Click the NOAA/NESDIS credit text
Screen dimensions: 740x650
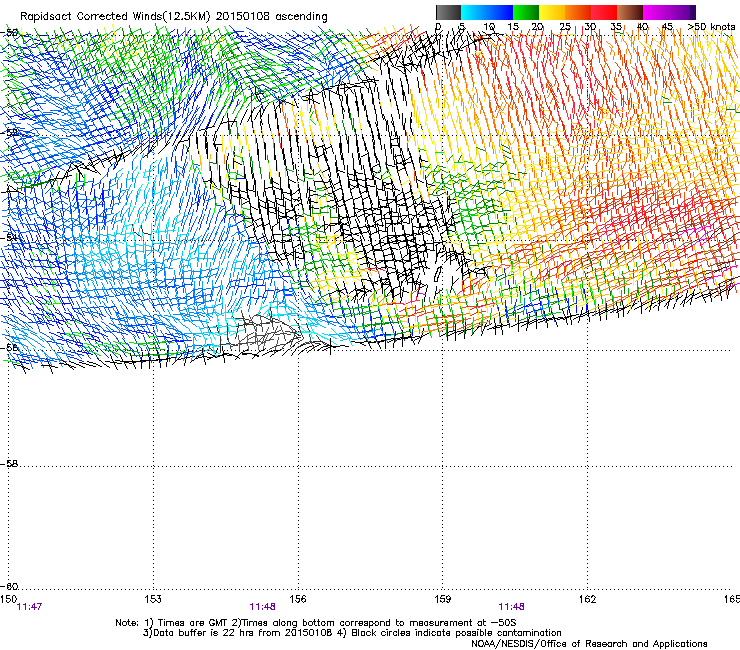(589, 644)
